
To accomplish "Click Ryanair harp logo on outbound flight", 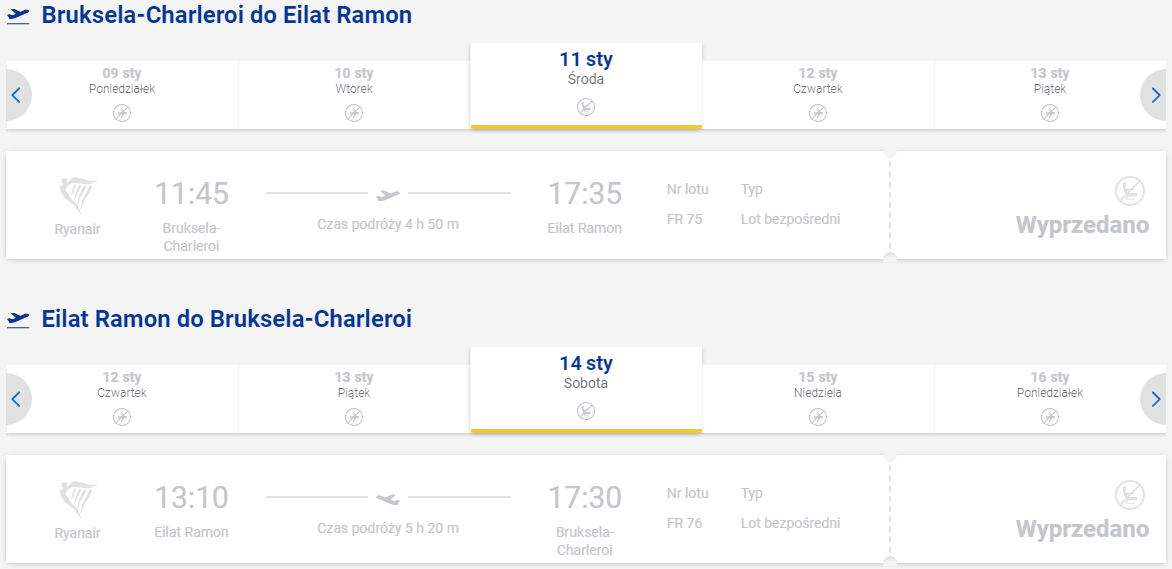I will pos(77,195).
